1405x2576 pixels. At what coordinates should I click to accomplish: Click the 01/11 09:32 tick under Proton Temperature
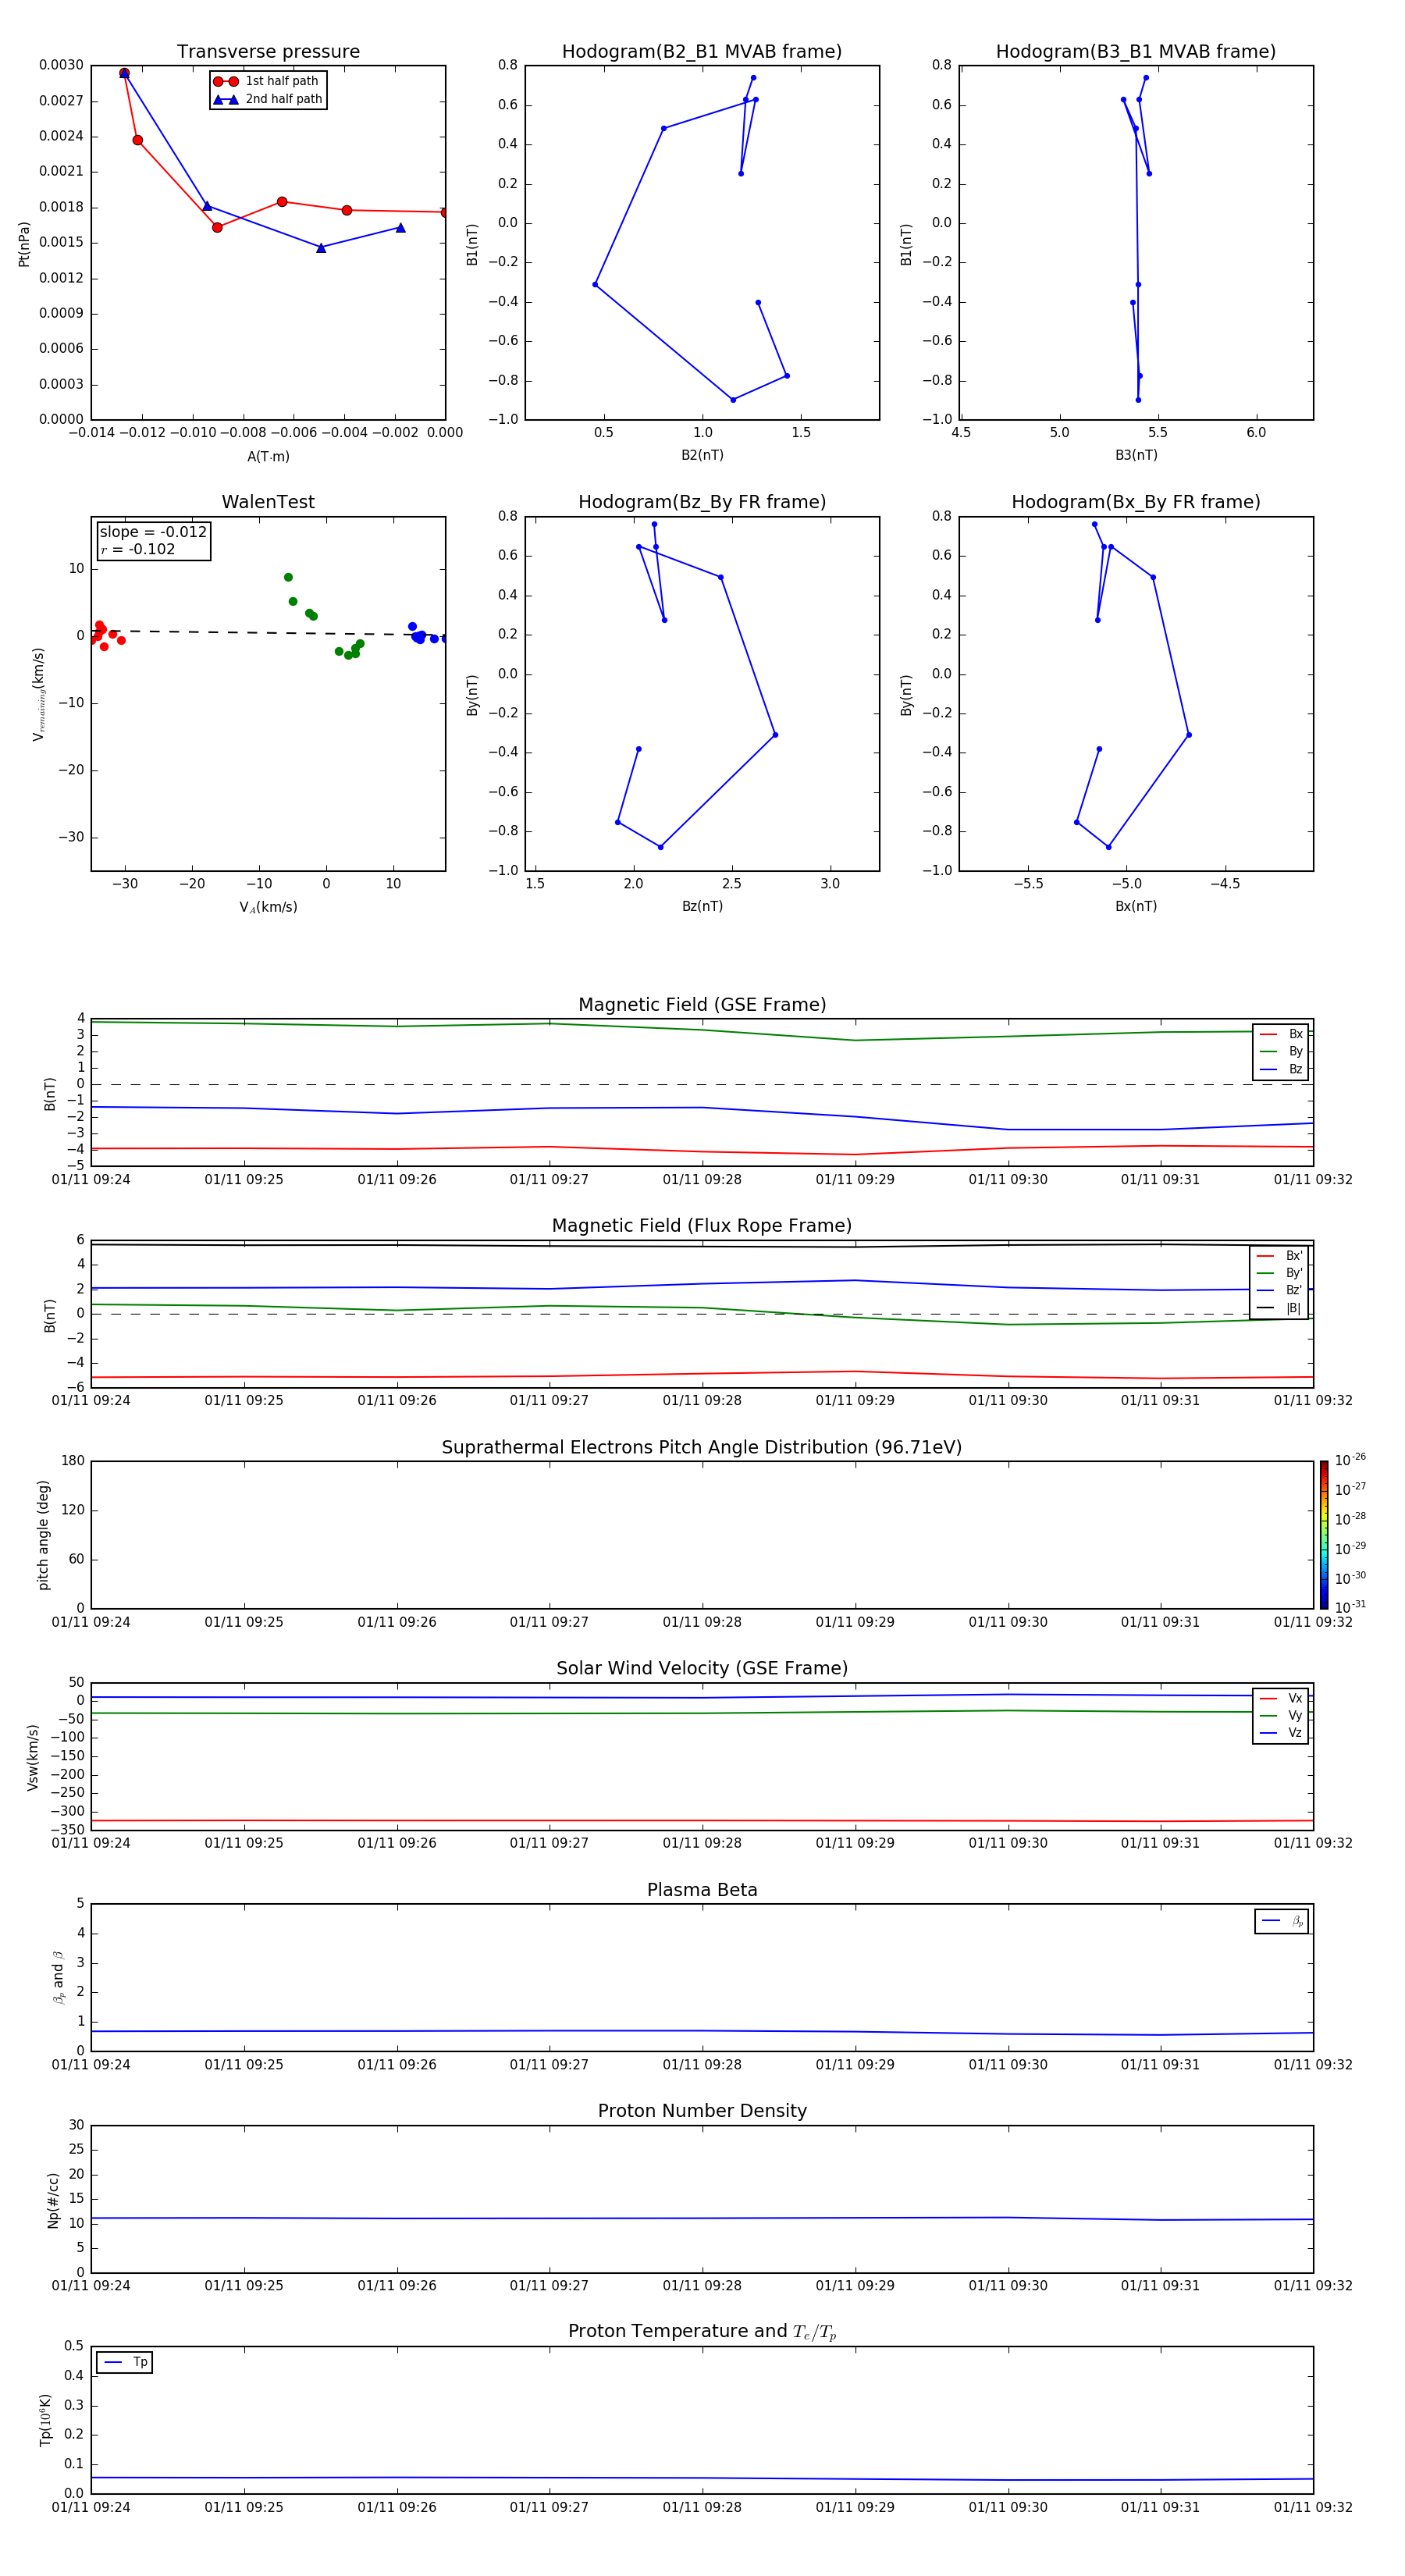(1313, 2507)
